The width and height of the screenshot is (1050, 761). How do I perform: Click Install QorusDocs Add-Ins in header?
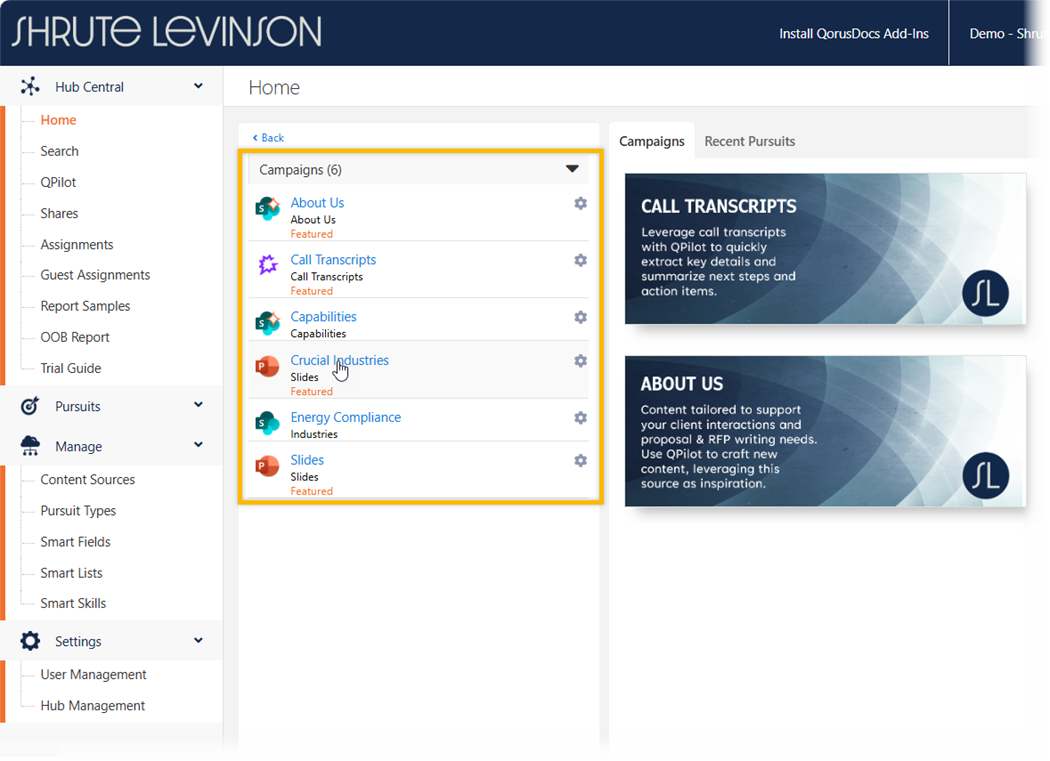coord(853,34)
